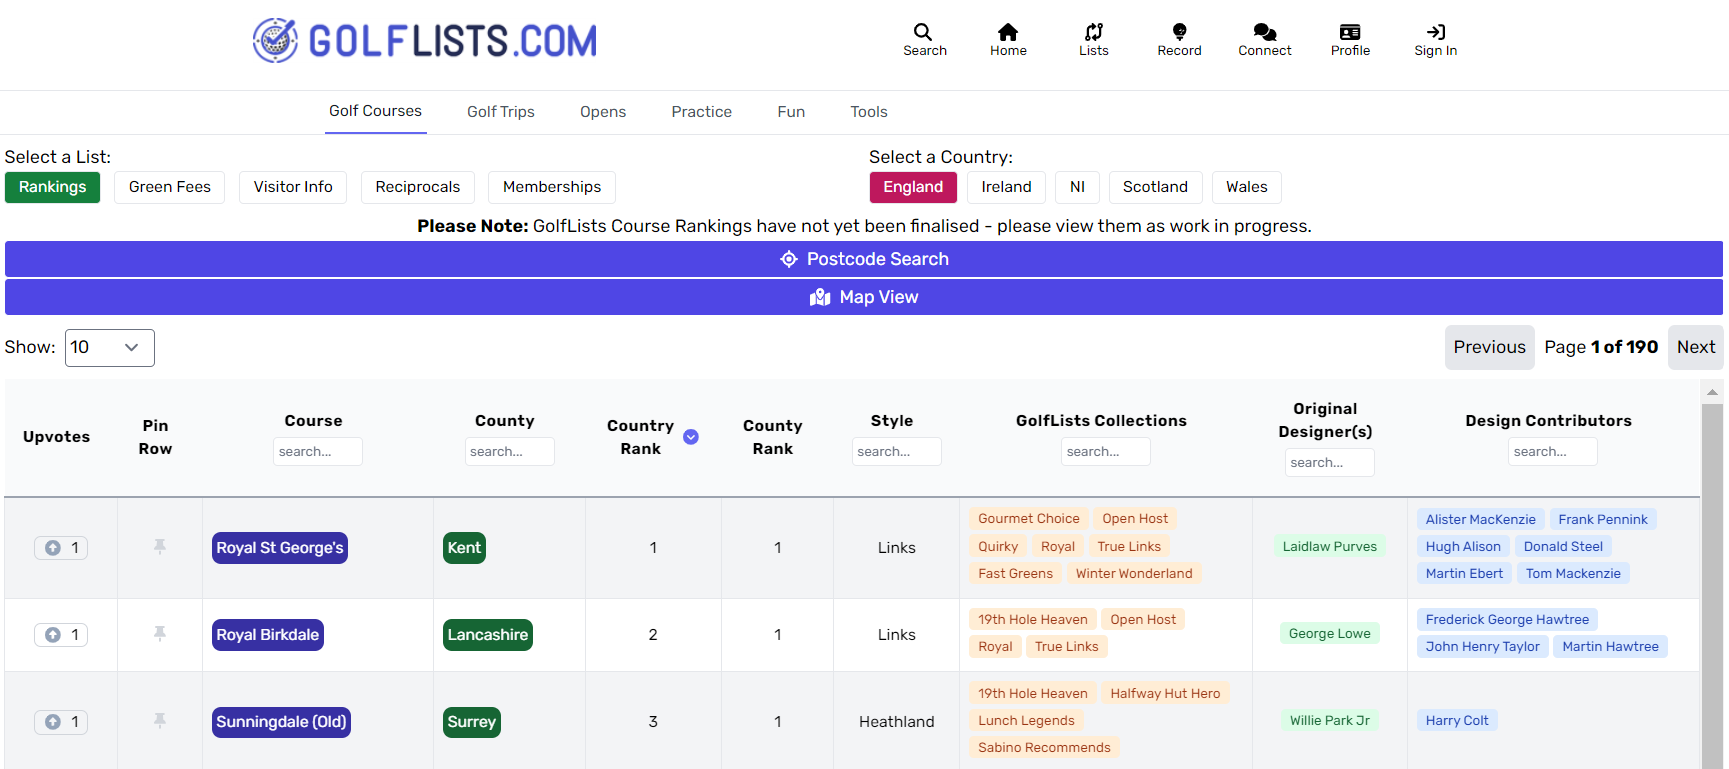Select the Memberships list

click(552, 187)
